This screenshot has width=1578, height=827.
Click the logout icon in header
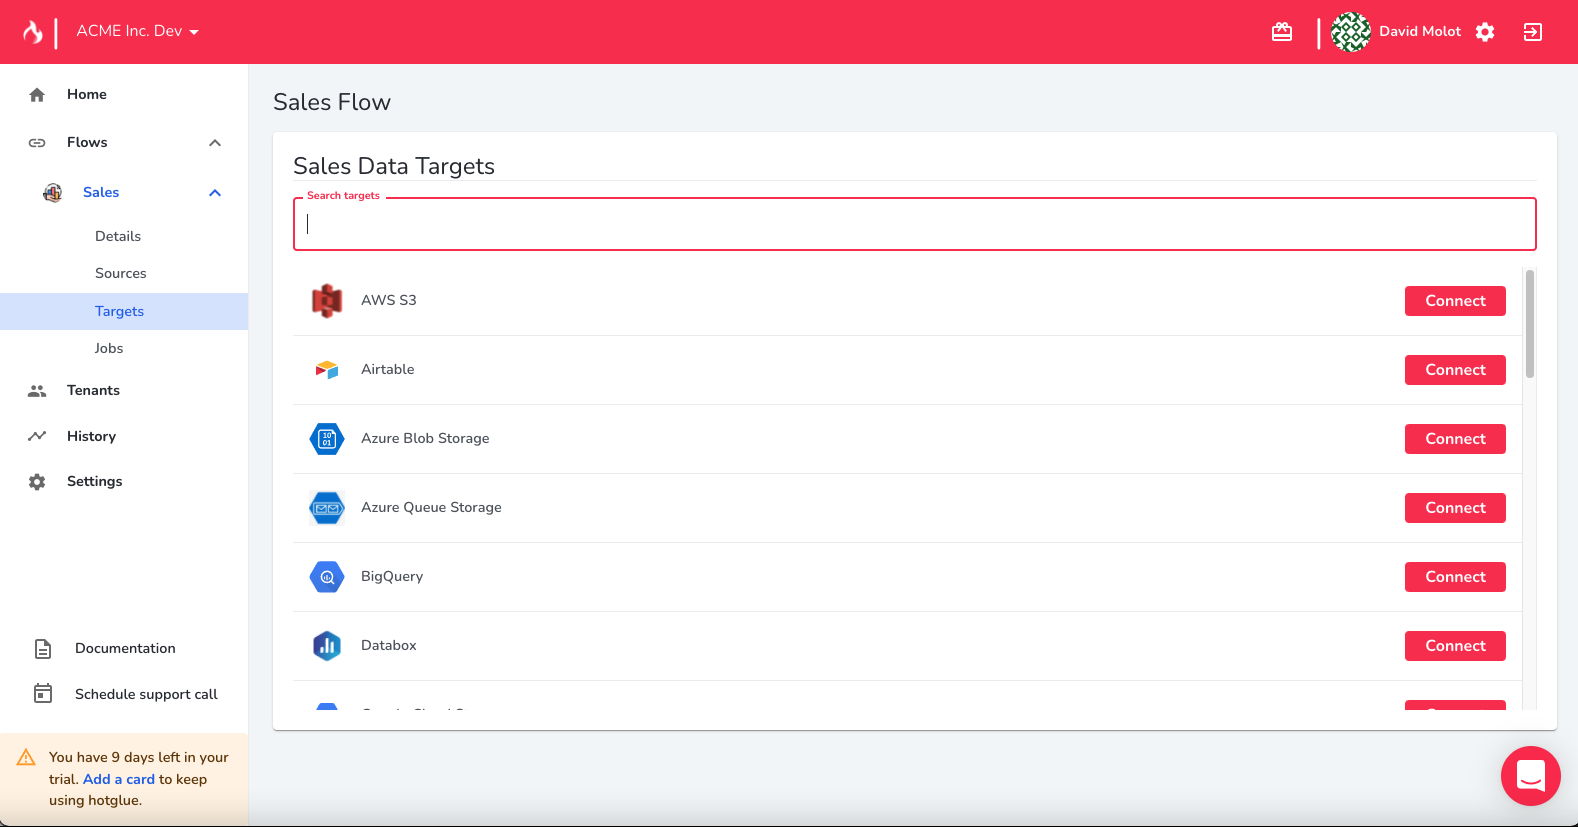(x=1533, y=32)
